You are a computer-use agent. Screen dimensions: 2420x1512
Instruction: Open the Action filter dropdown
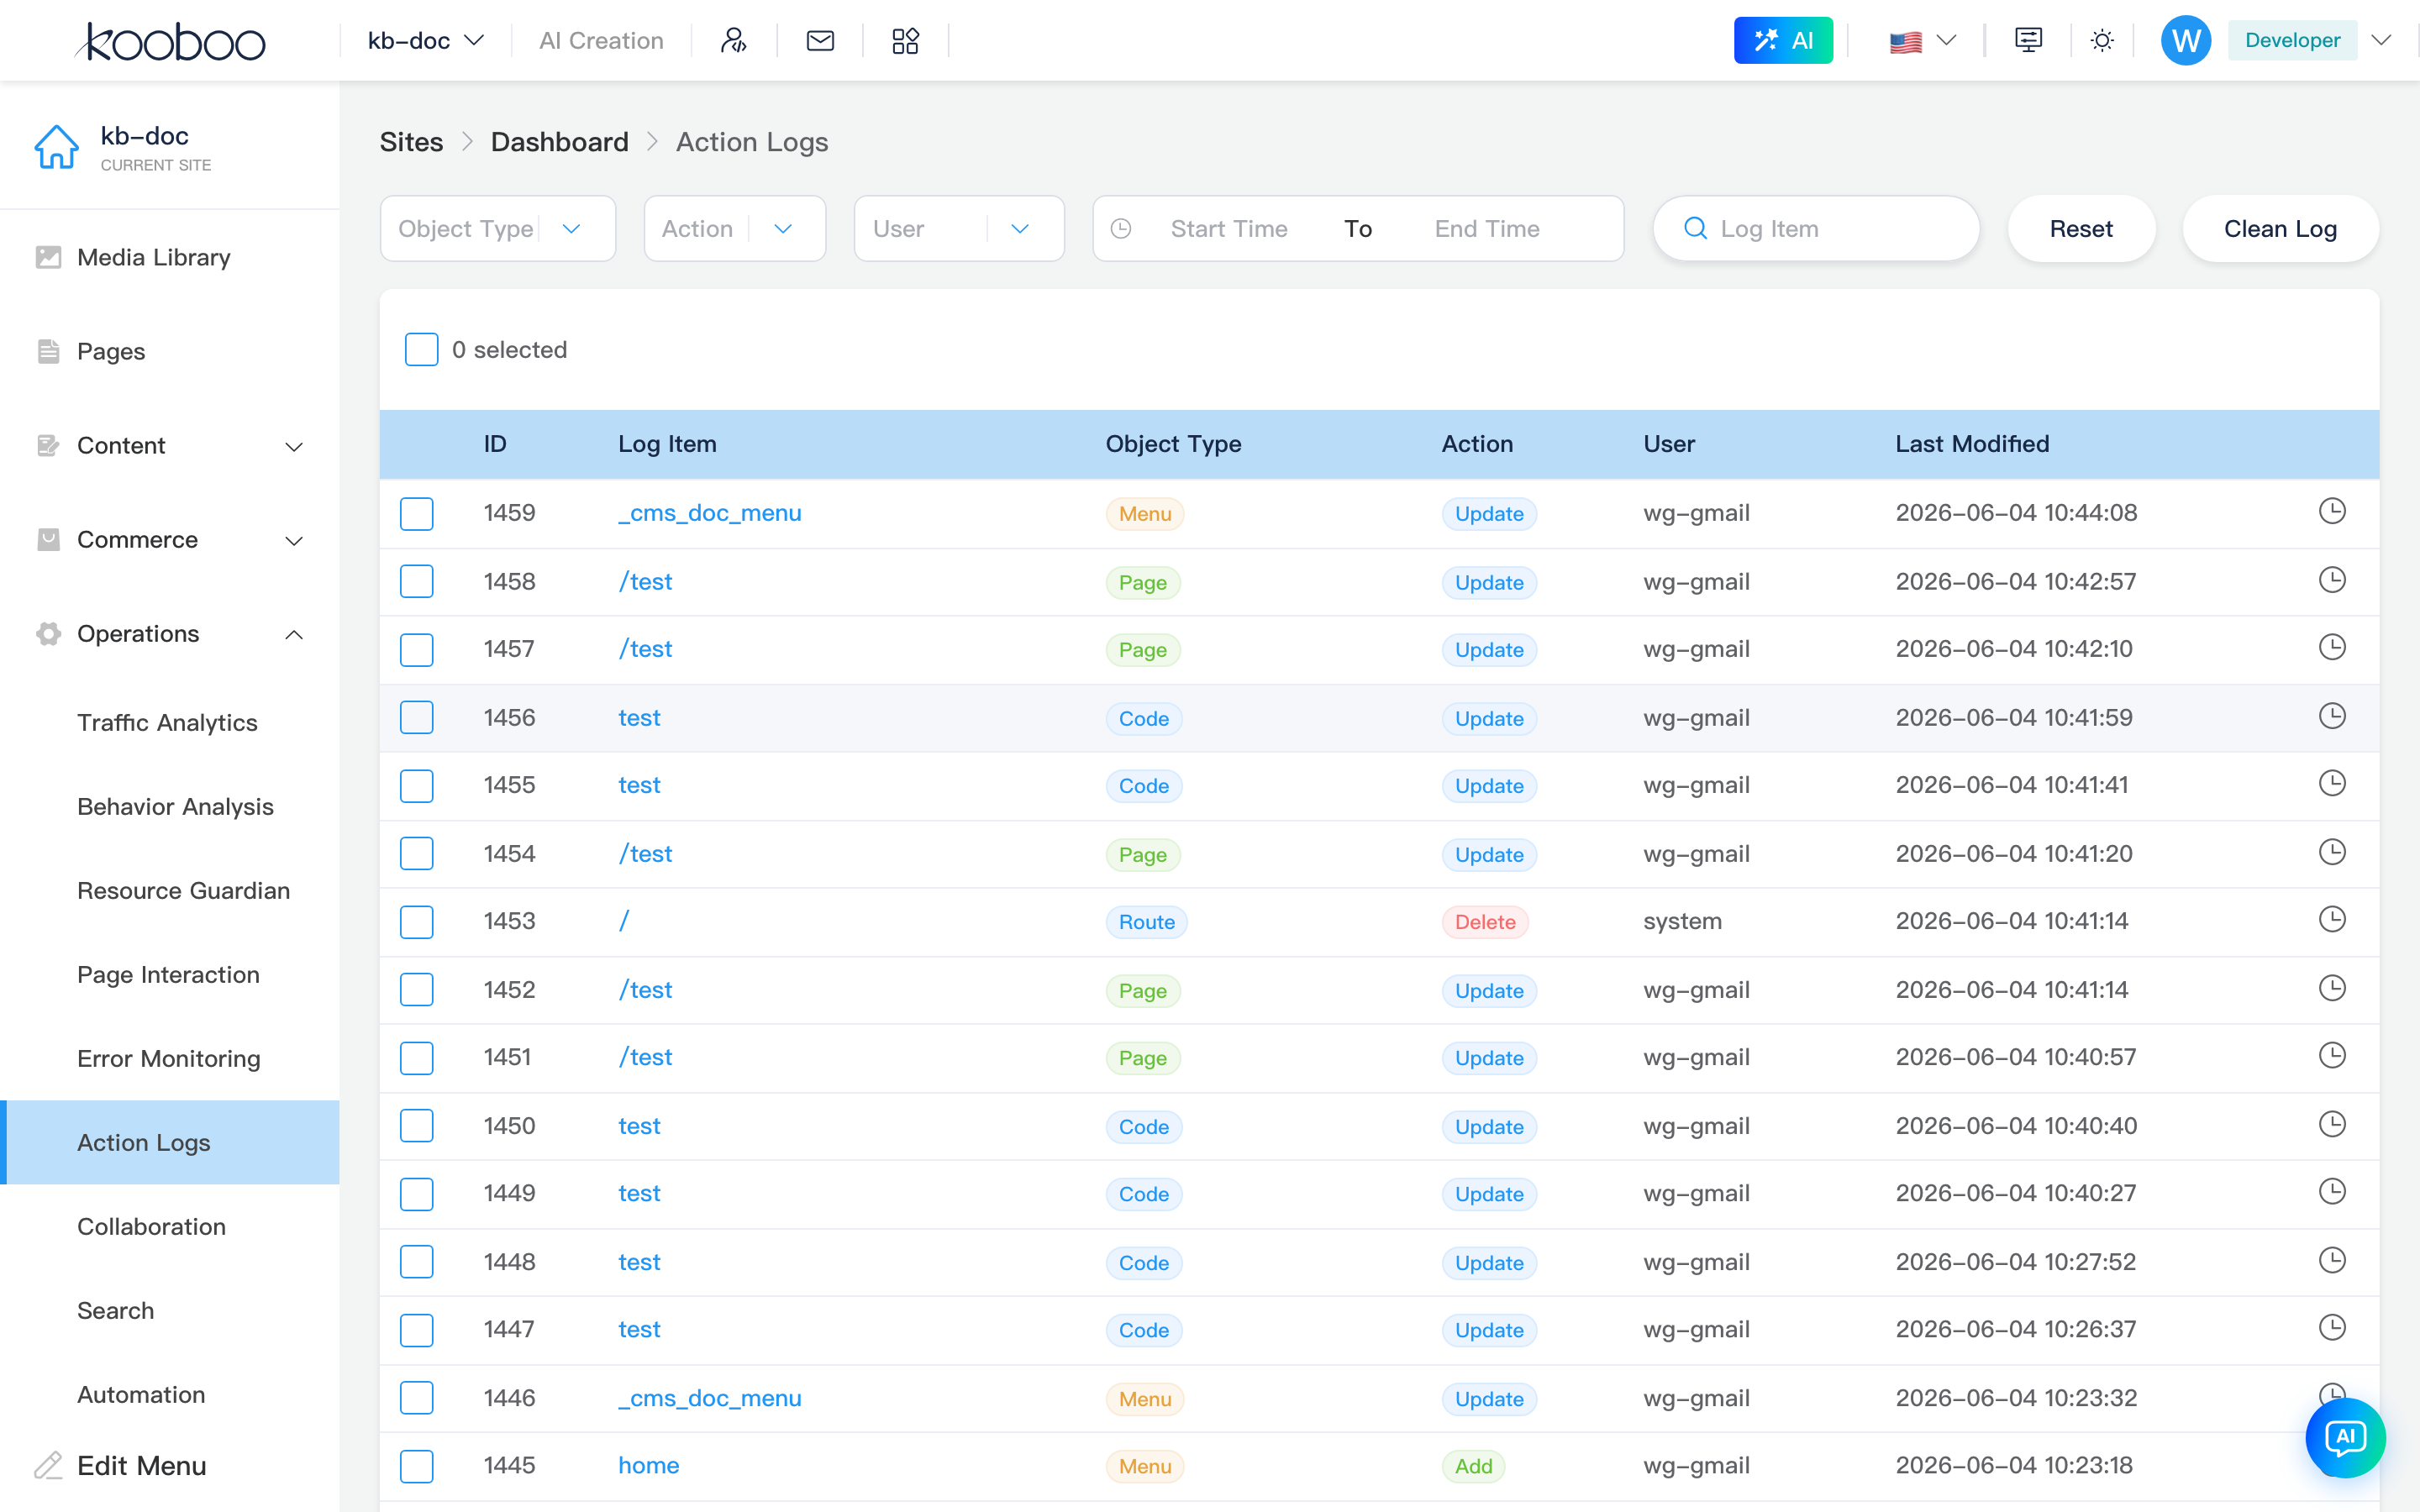click(x=735, y=228)
